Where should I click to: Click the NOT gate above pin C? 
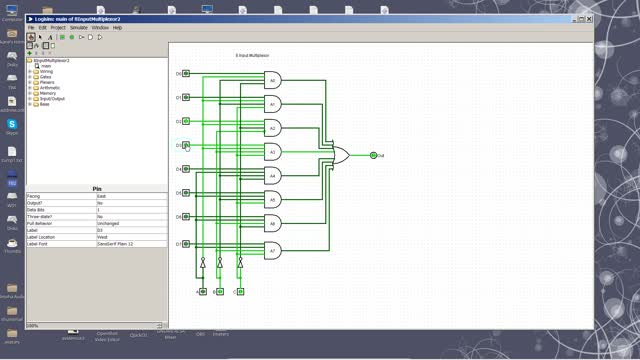coord(240,263)
